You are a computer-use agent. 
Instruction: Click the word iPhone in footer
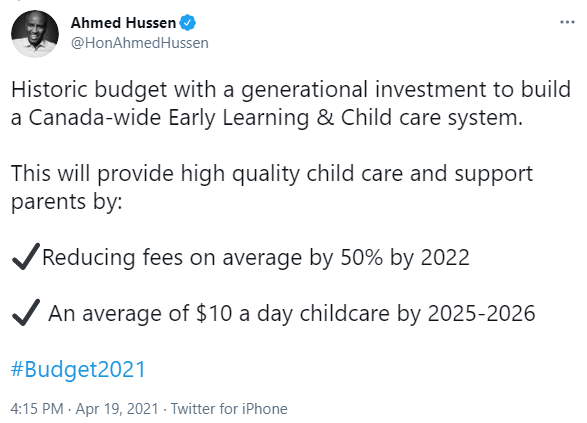265,409
